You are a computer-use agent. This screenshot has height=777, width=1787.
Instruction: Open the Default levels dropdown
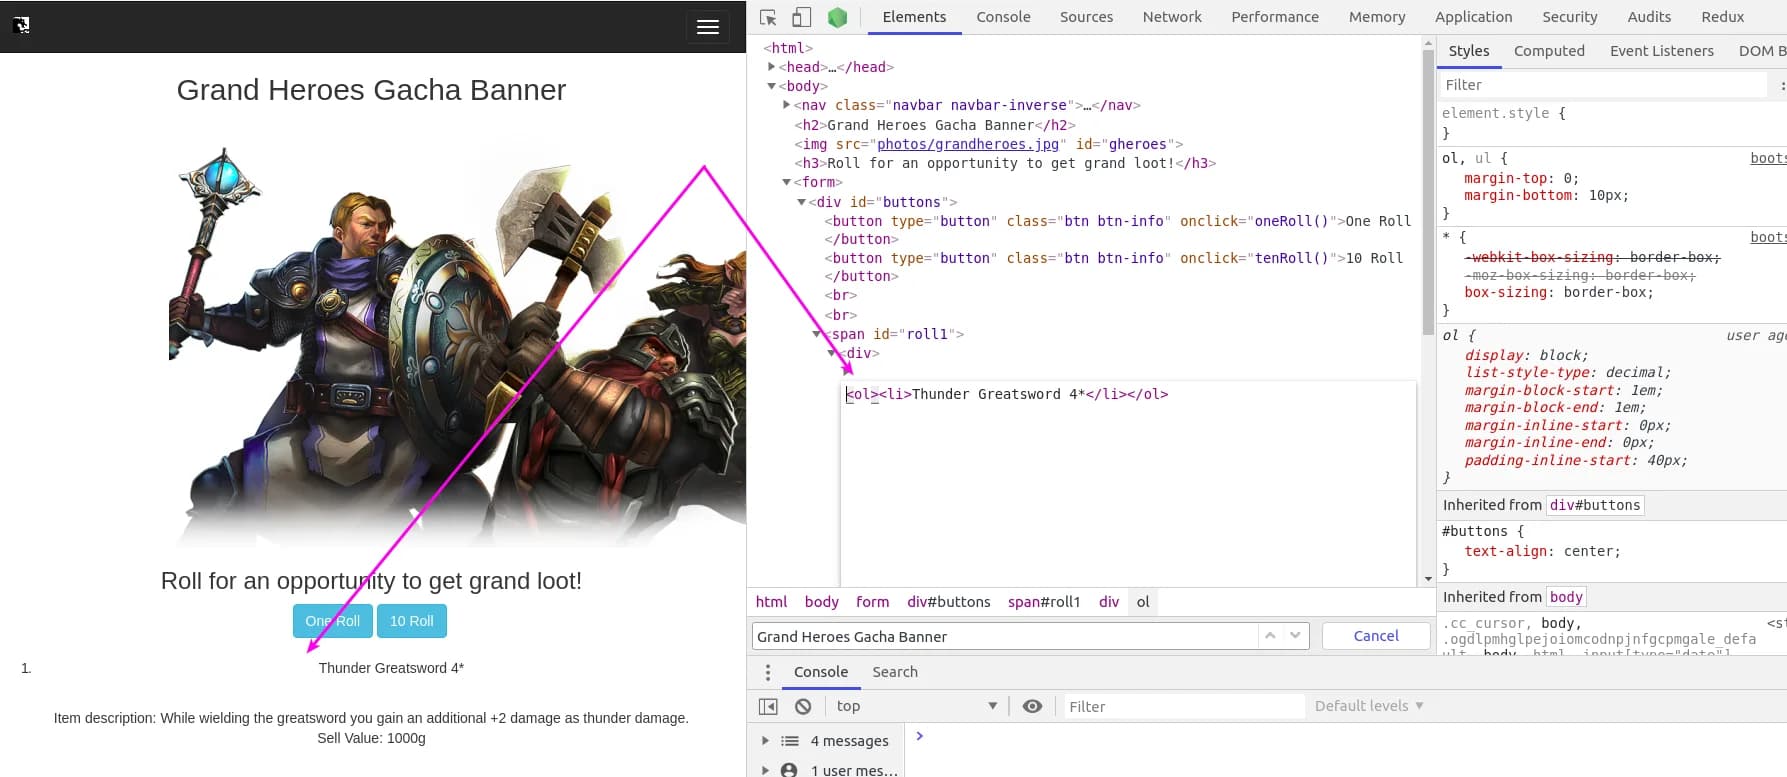click(1368, 706)
